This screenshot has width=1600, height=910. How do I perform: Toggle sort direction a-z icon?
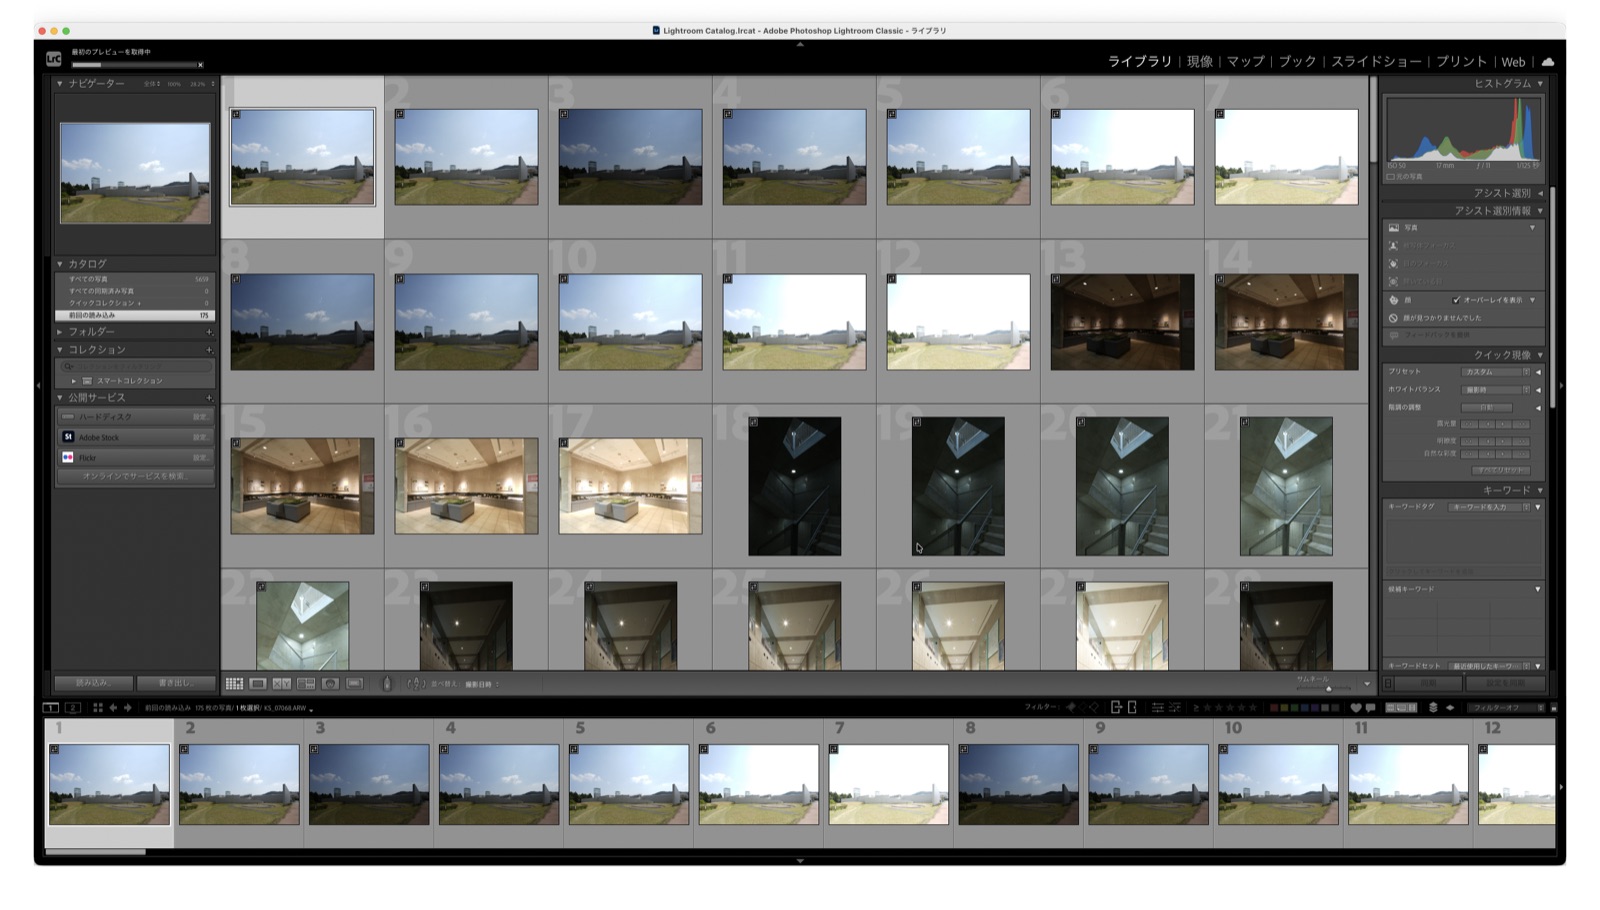tap(416, 683)
